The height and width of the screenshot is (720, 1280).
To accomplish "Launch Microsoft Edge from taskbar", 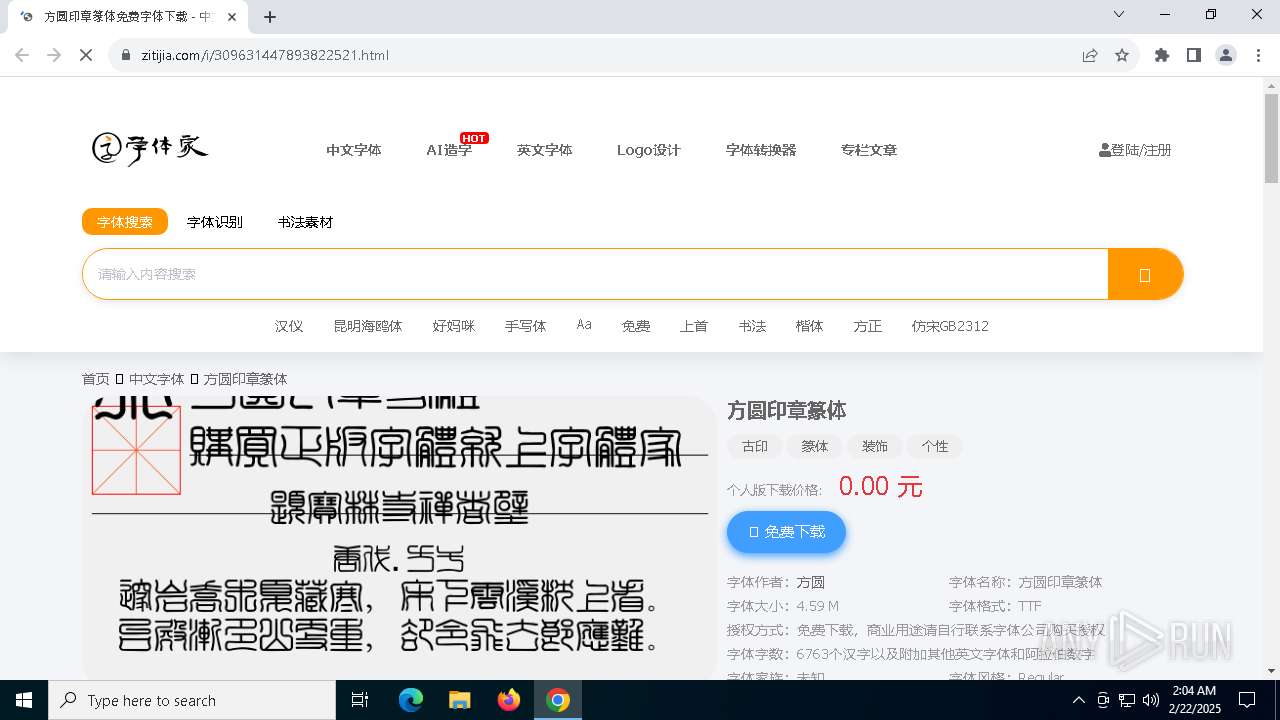I will click(x=411, y=700).
